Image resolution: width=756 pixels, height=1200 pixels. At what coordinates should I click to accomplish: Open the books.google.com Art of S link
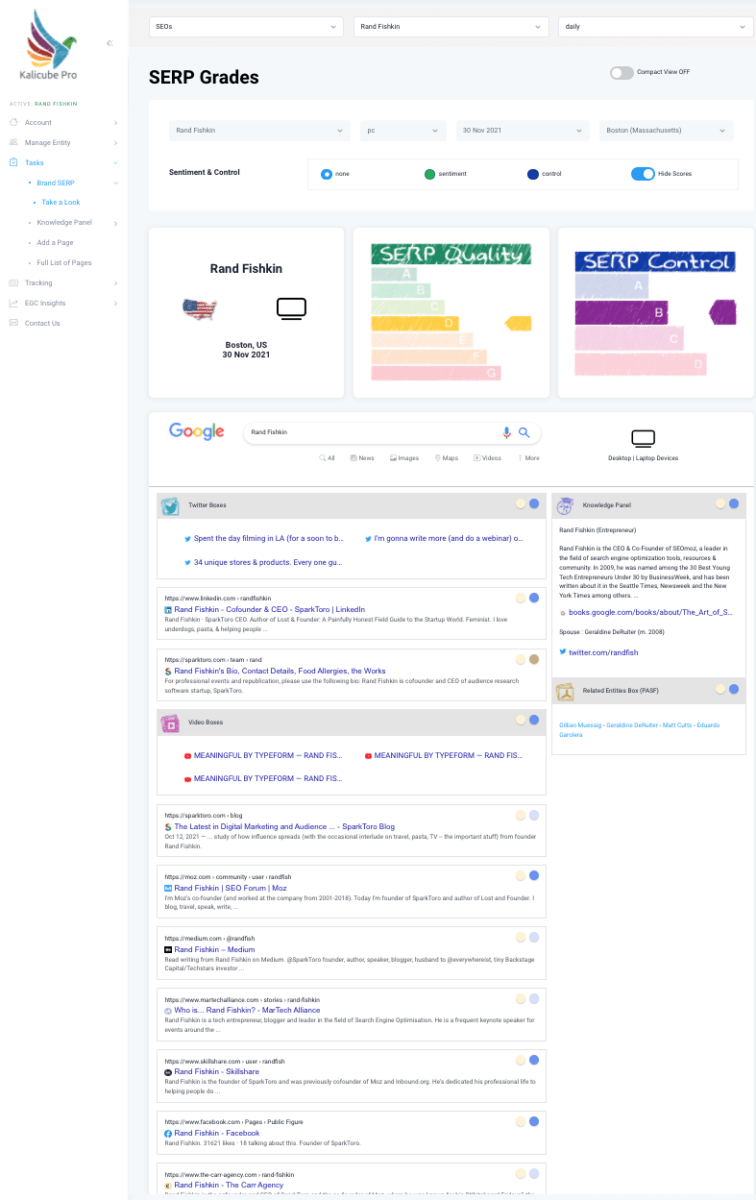[650, 611]
